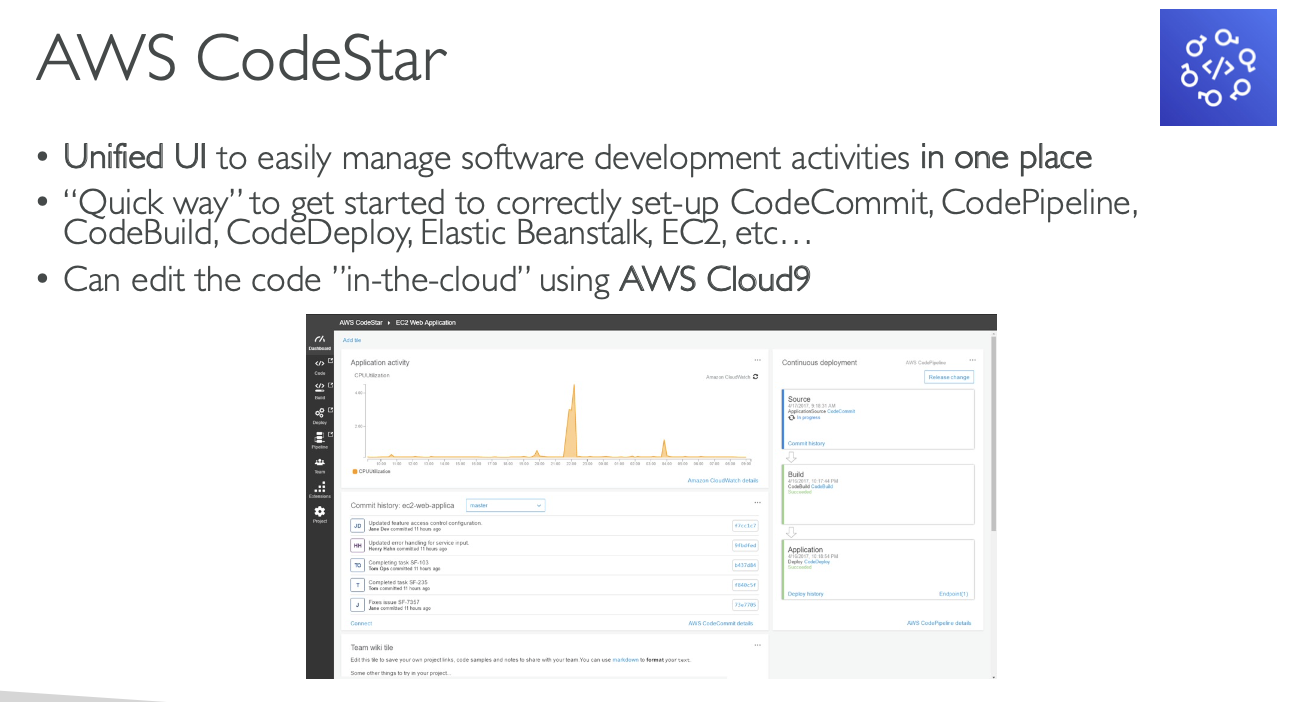Open the CodeDeploy link in Application stage
Image resolution: width=1290 pixels, height=702 pixels.
point(817,562)
